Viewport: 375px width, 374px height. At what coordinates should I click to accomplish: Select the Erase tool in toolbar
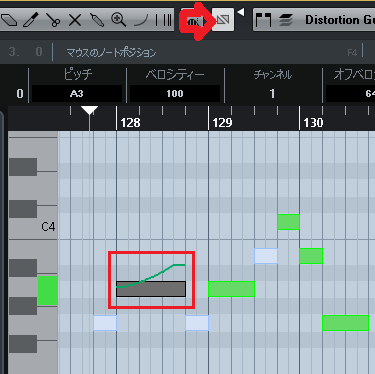point(9,20)
